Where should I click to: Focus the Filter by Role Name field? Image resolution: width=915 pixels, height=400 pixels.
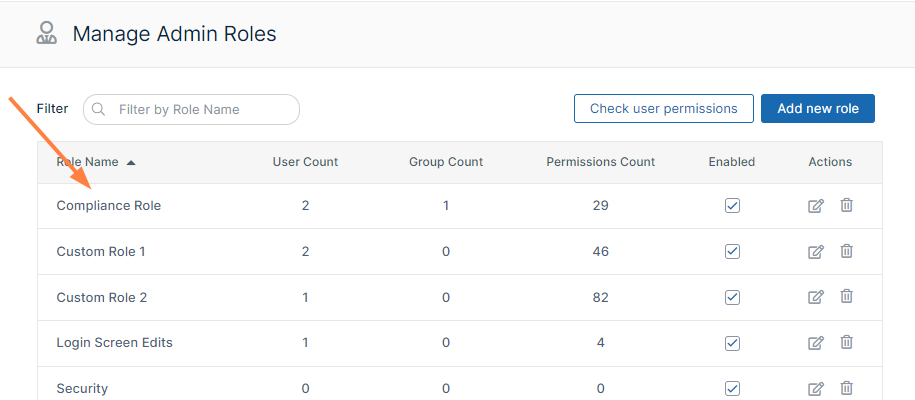coord(200,109)
